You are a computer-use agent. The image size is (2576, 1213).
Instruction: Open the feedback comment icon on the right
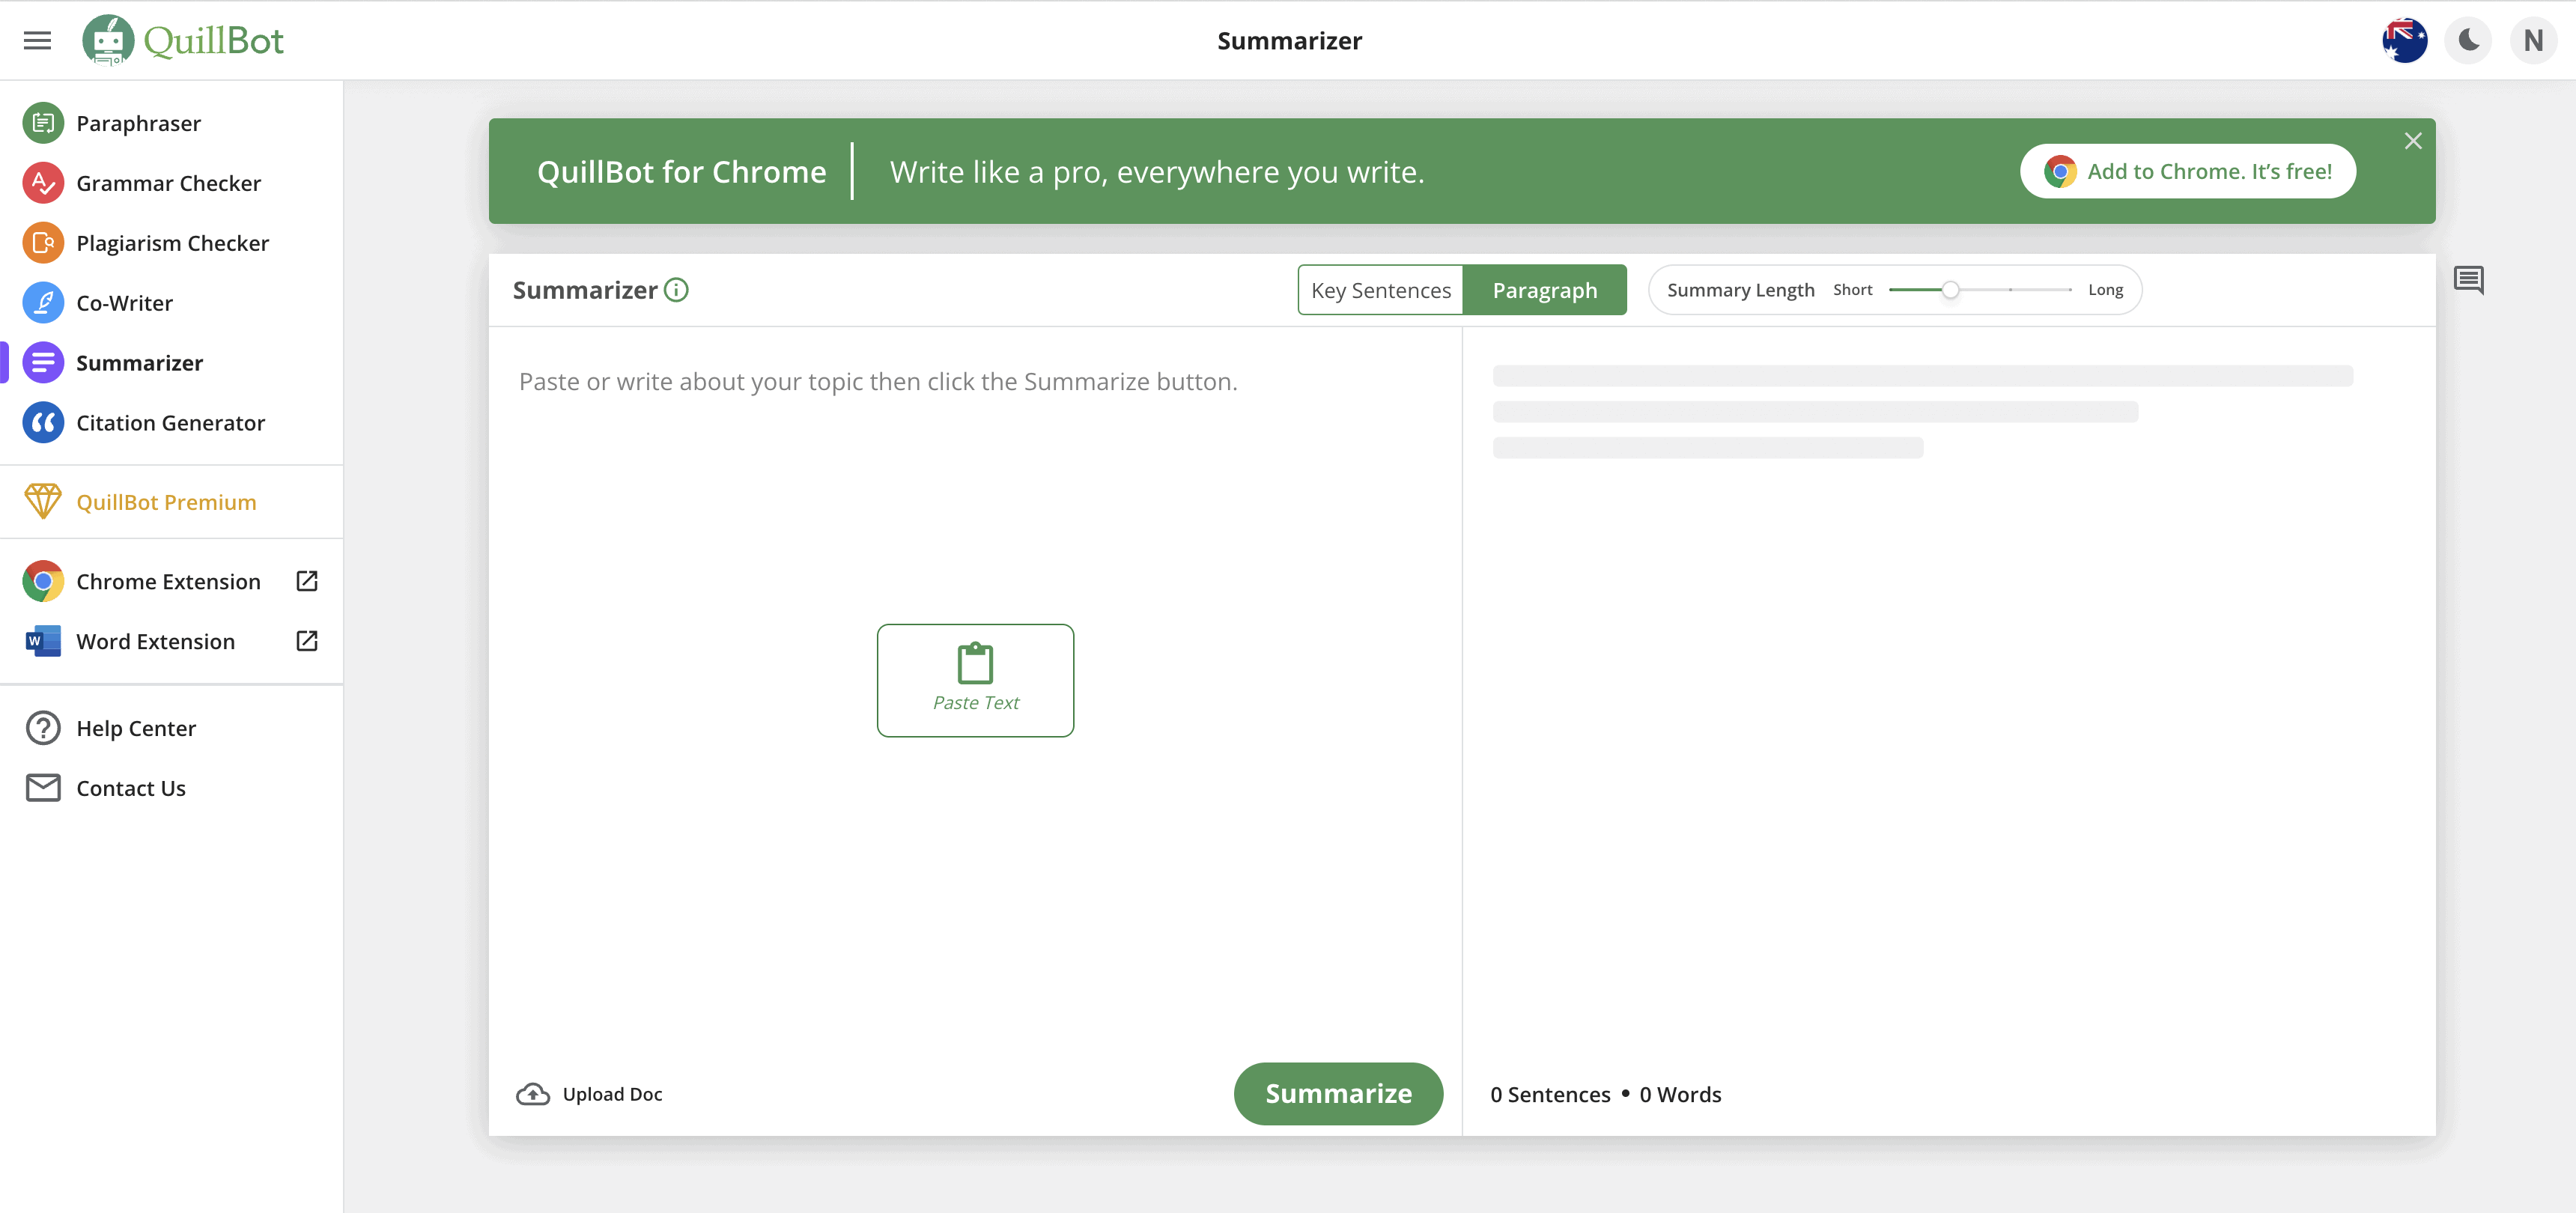2469,280
